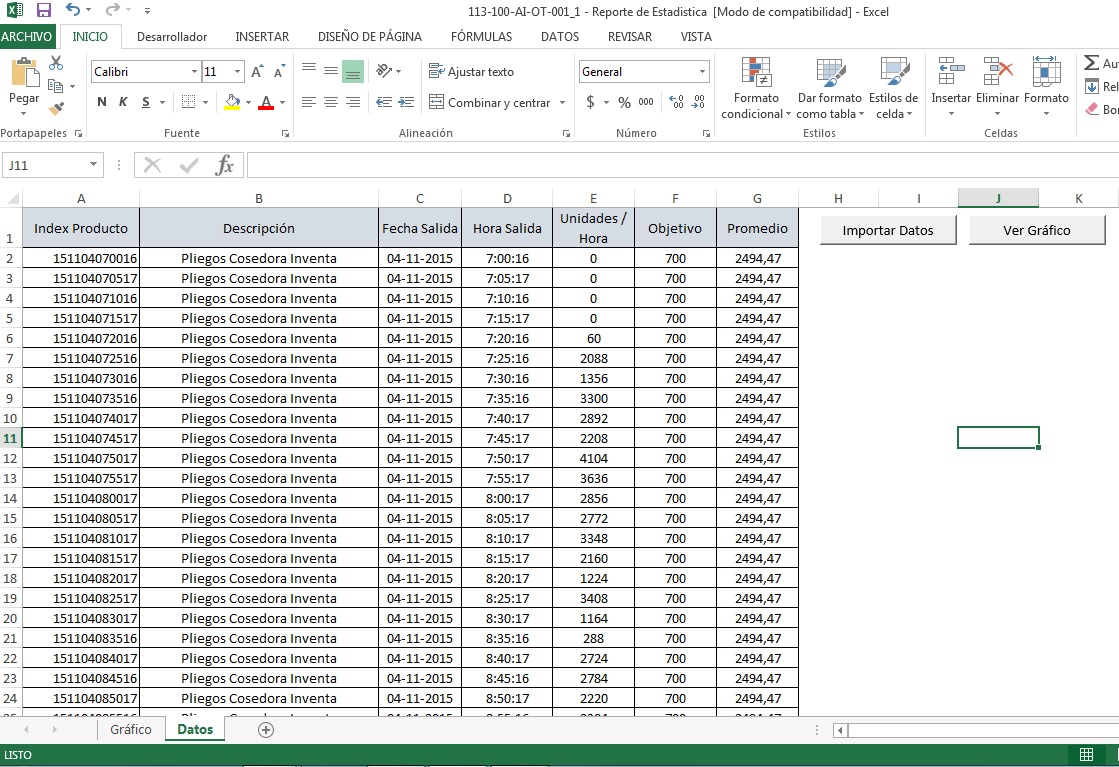Toggle italic formatting K button
Image resolution: width=1119 pixels, height=767 pixels.
[x=124, y=102]
